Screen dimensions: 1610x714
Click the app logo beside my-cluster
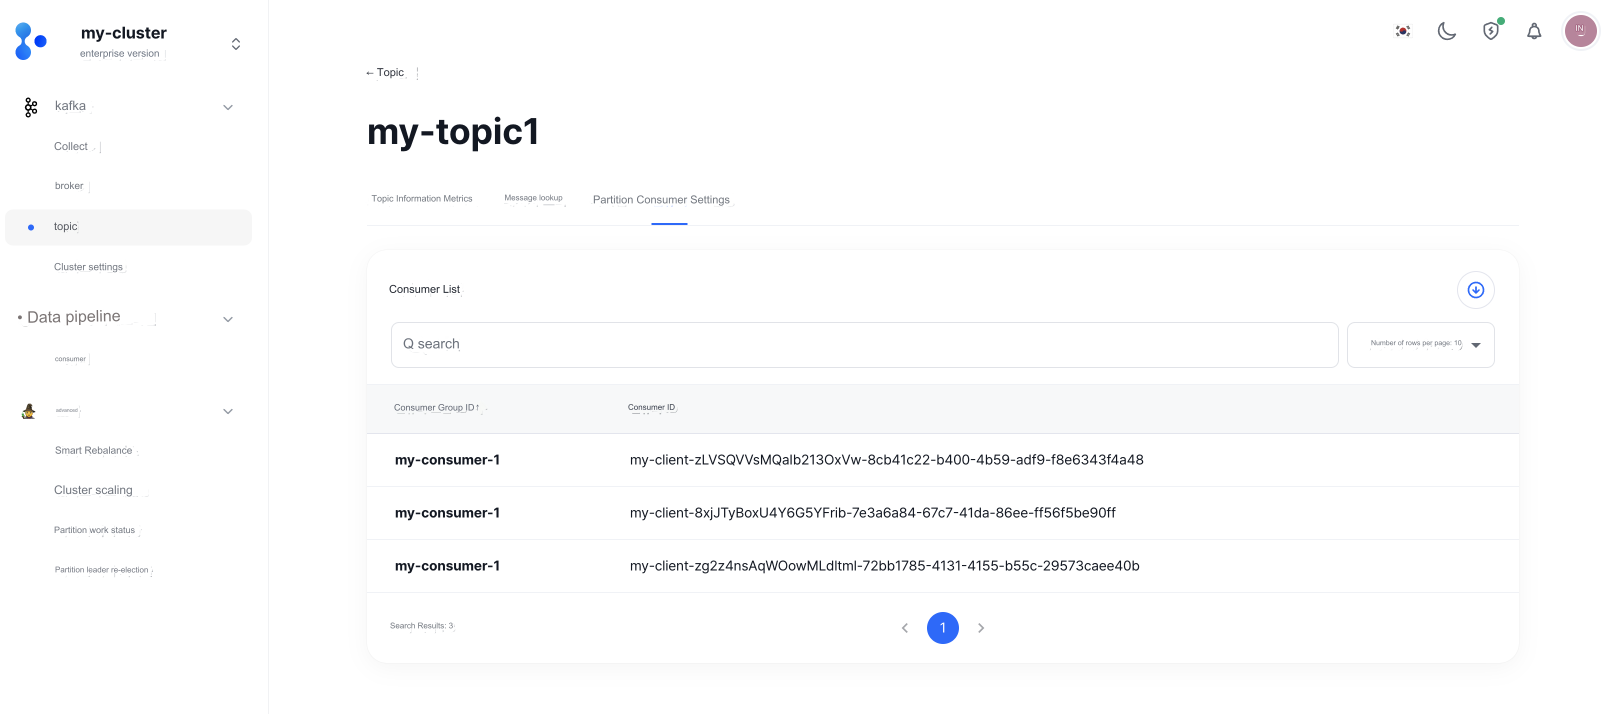pos(30,42)
